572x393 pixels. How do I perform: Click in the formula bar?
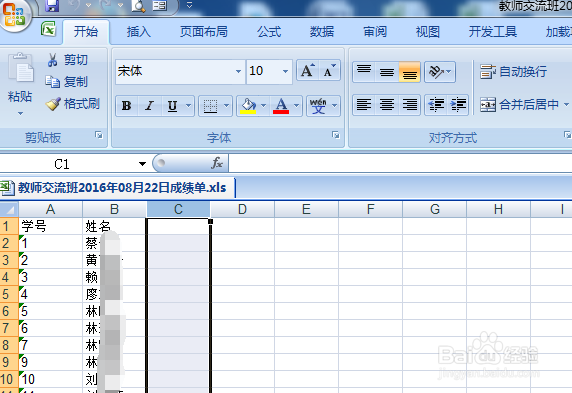[400, 163]
